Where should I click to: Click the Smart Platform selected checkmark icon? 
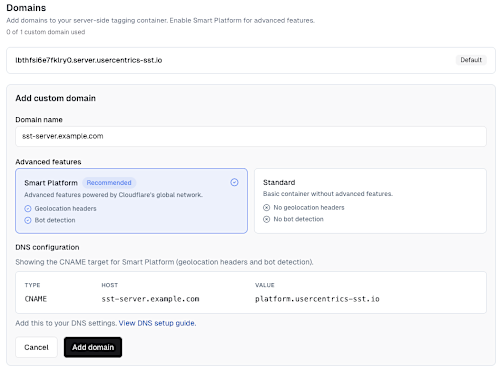point(234,182)
